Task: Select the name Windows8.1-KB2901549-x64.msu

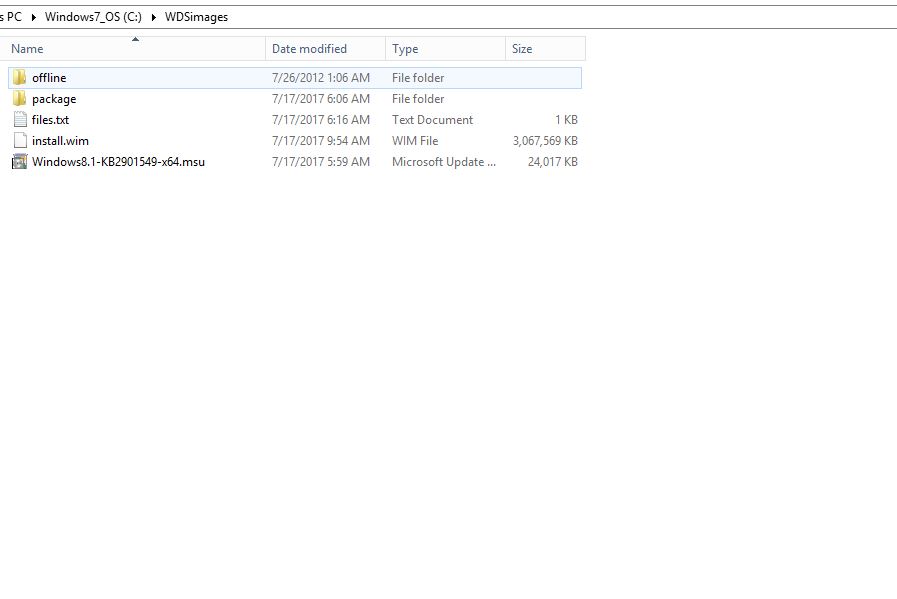Action: [118, 162]
